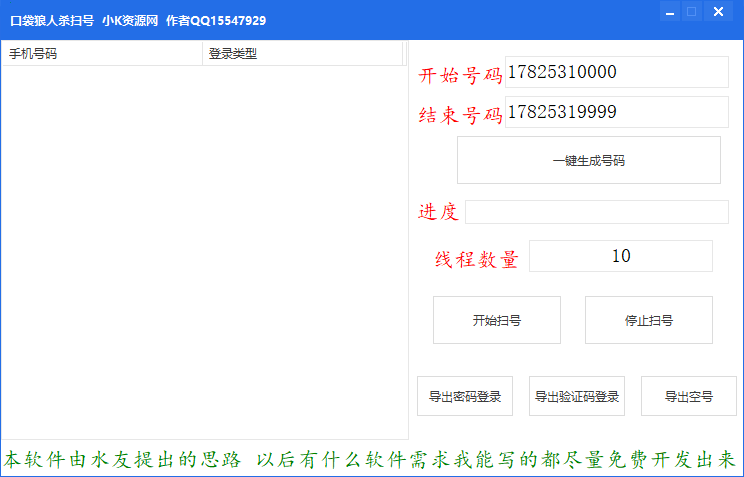Click the 导出验证码登录 export button
Viewport: 744px width, 477px height.
tap(577, 396)
